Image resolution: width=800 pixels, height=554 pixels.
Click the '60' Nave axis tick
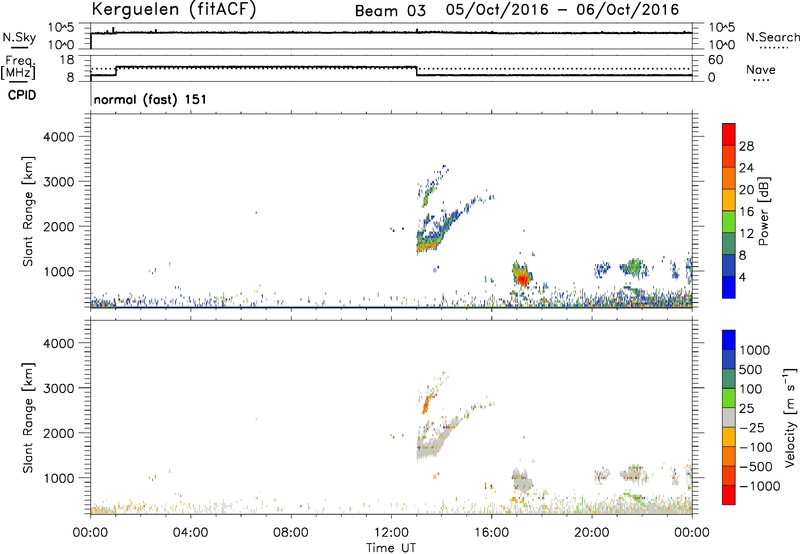tap(715, 60)
